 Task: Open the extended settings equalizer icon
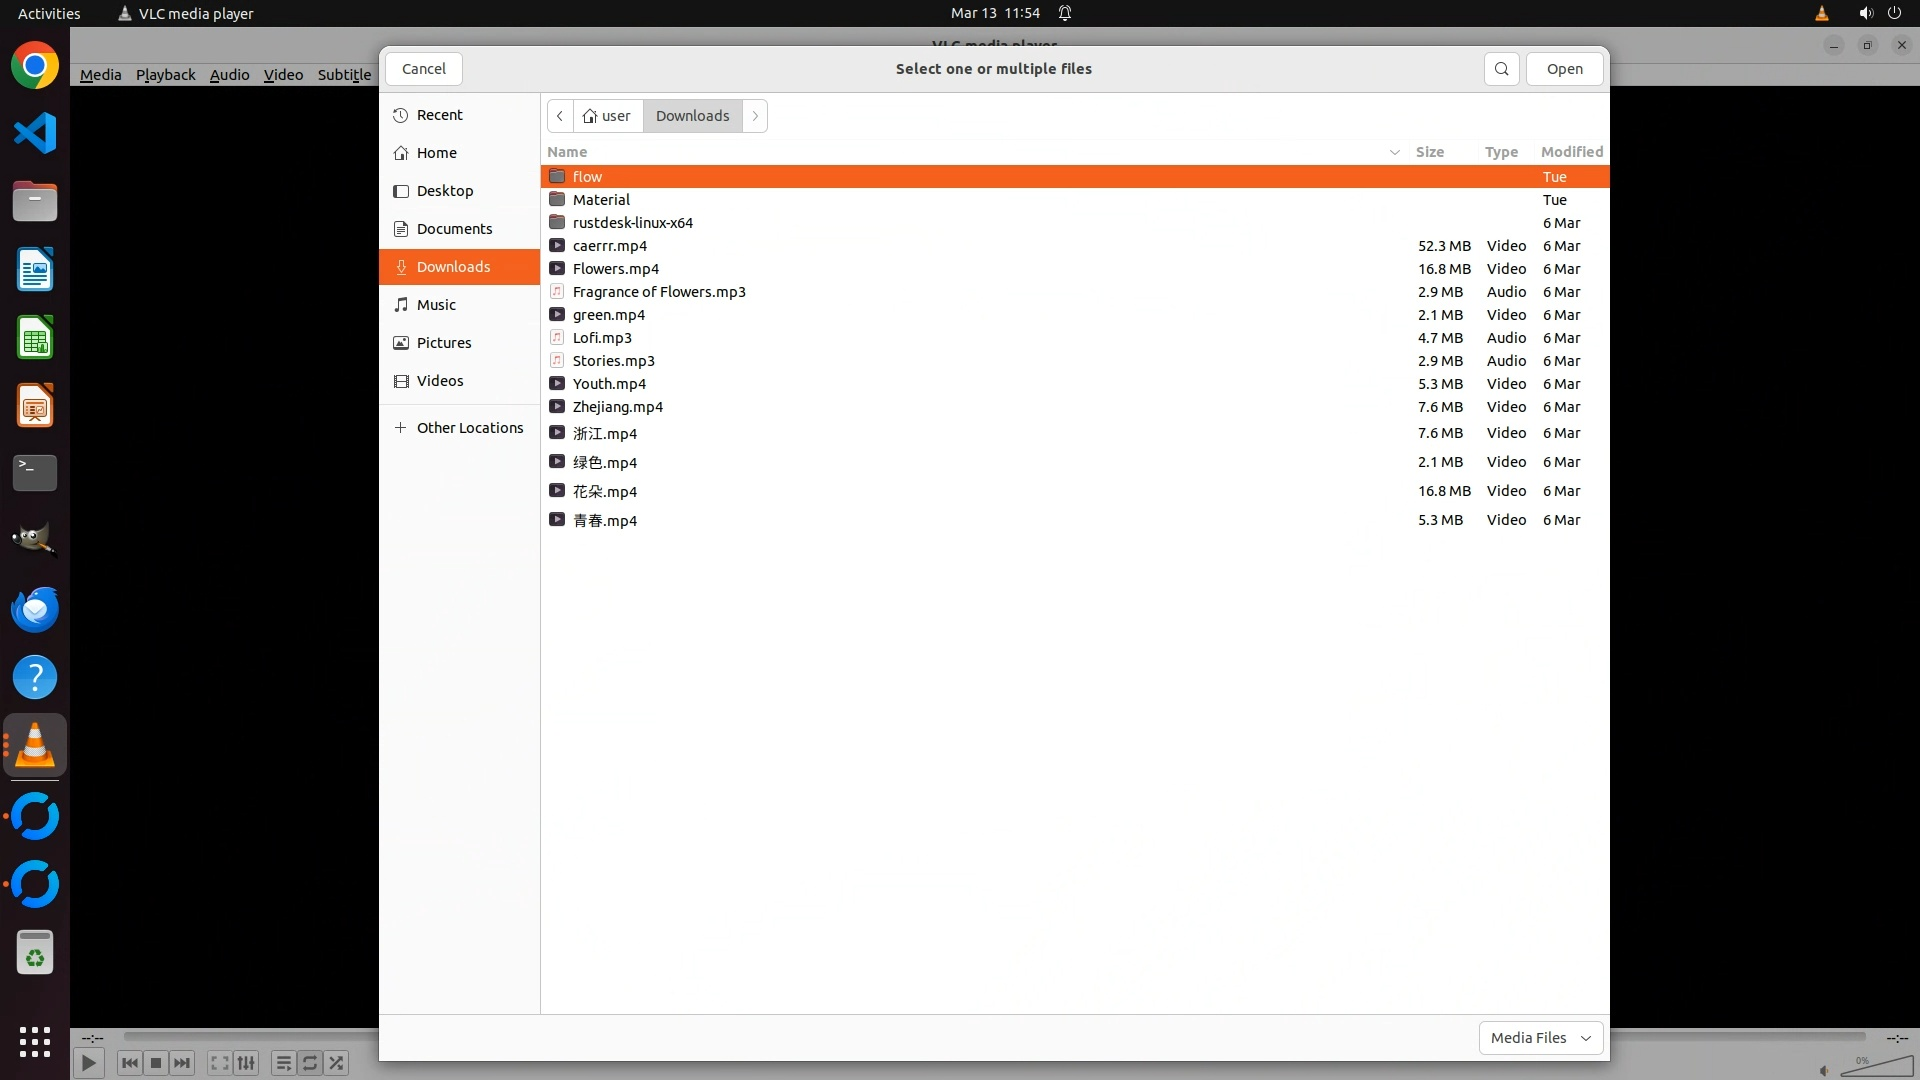pos(247,1063)
